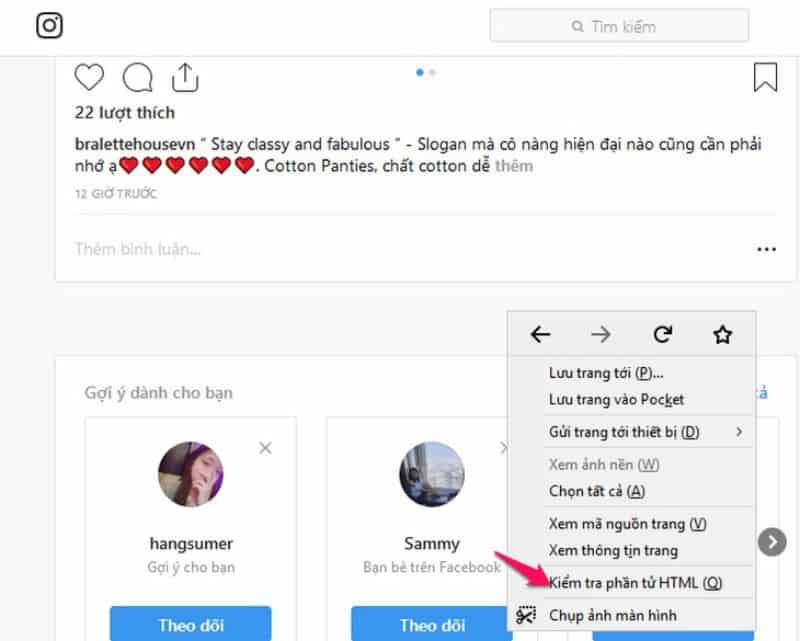The width and height of the screenshot is (800, 641).
Task: Navigate back using the context menu arrow
Action: click(541, 336)
